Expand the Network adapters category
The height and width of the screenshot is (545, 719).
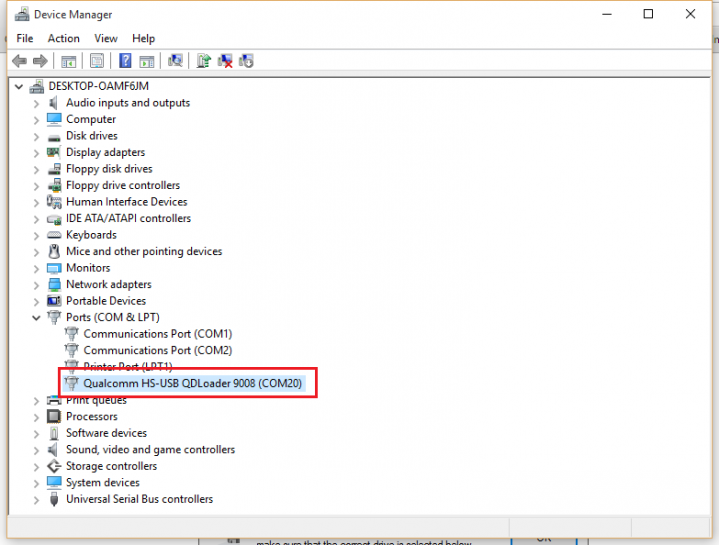37,285
